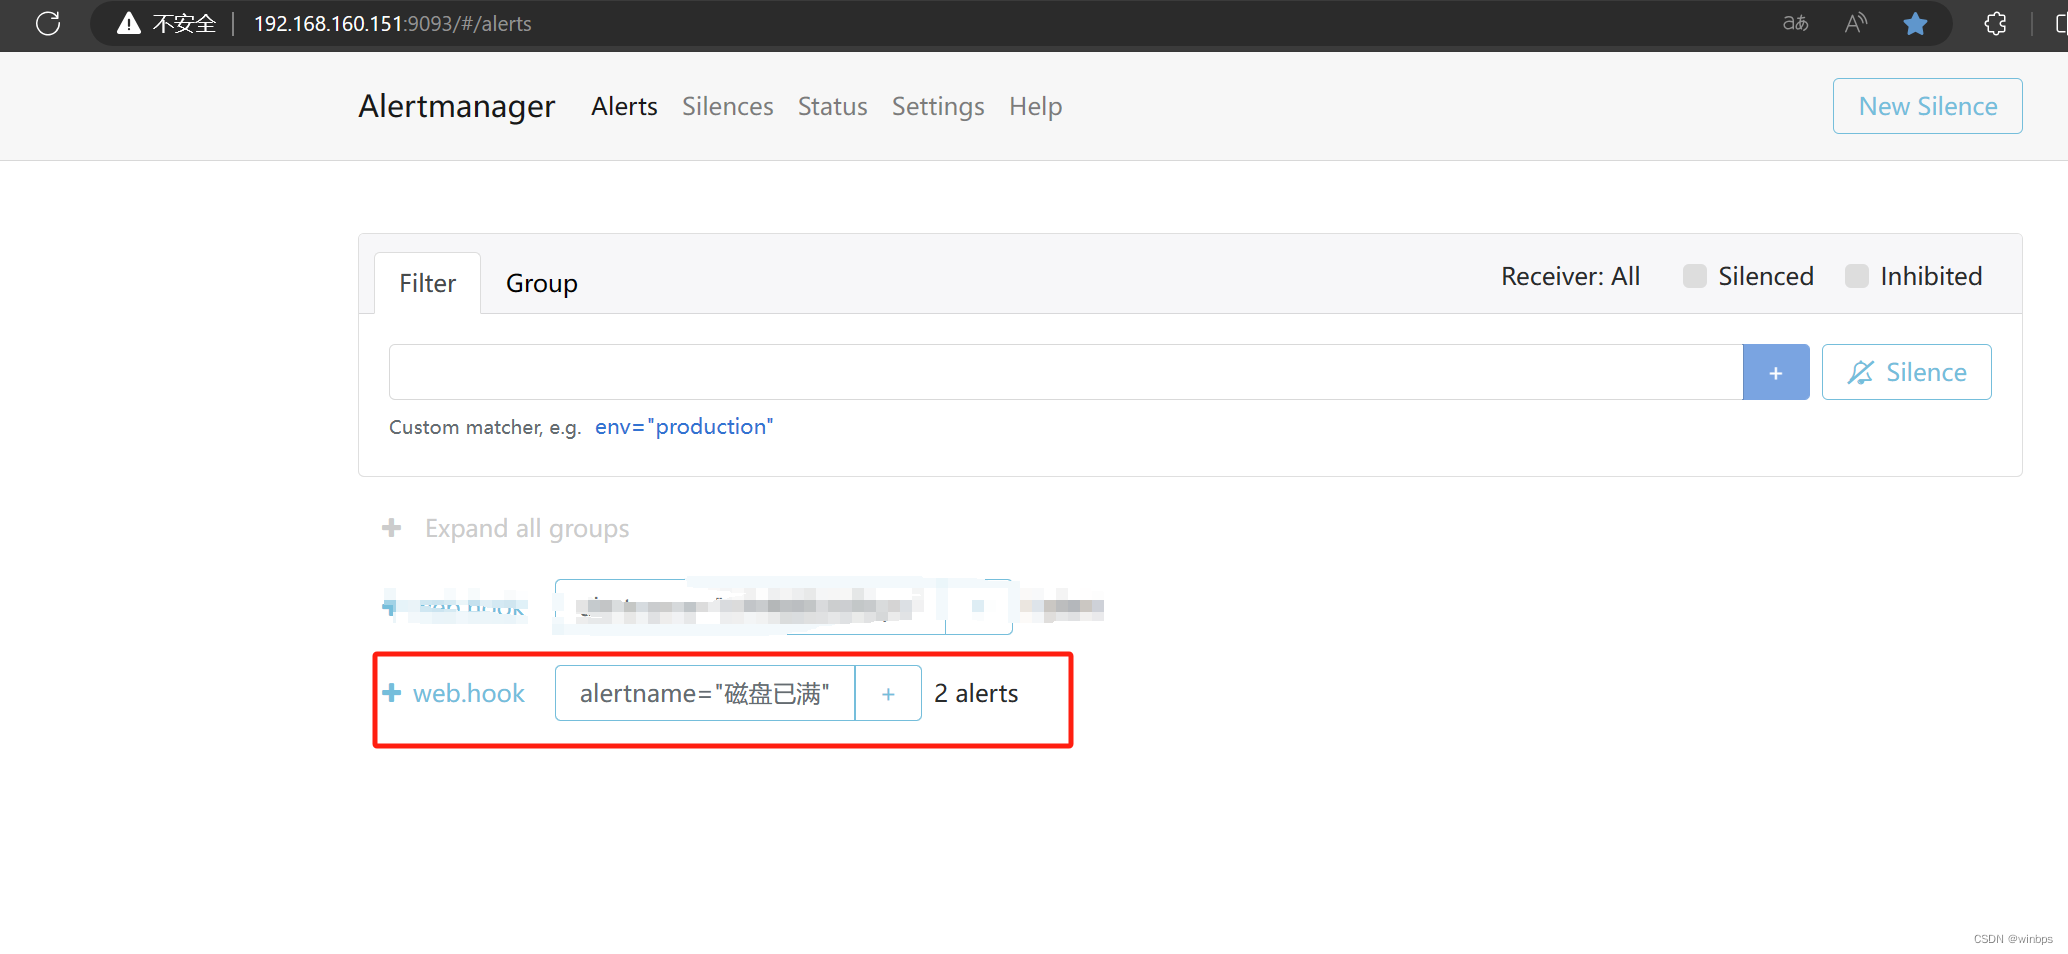
Task: Expand the blurred first alert group
Action: (390, 607)
